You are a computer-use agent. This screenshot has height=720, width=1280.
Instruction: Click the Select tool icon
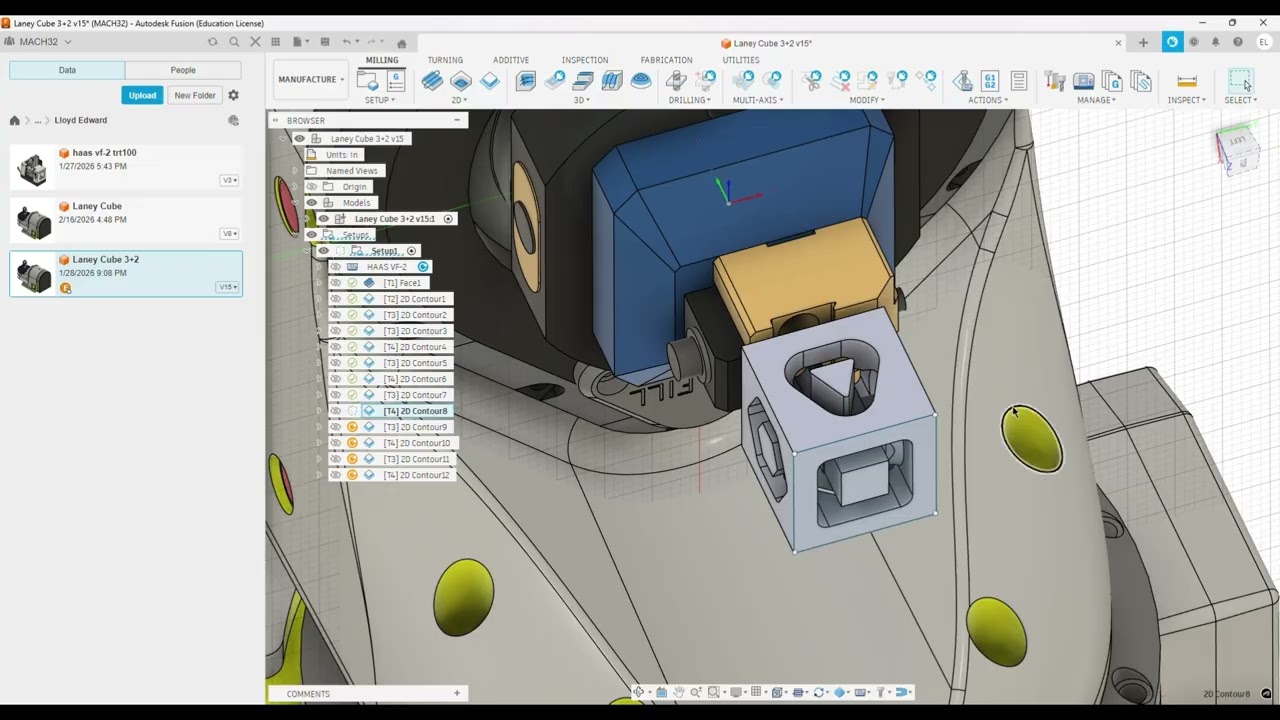[1240, 81]
